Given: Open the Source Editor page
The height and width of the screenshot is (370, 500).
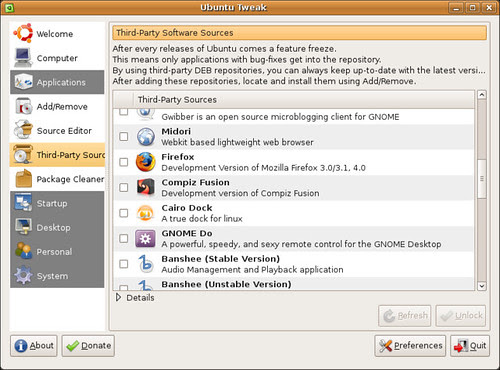Looking at the screenshot, I should (57, 130).
